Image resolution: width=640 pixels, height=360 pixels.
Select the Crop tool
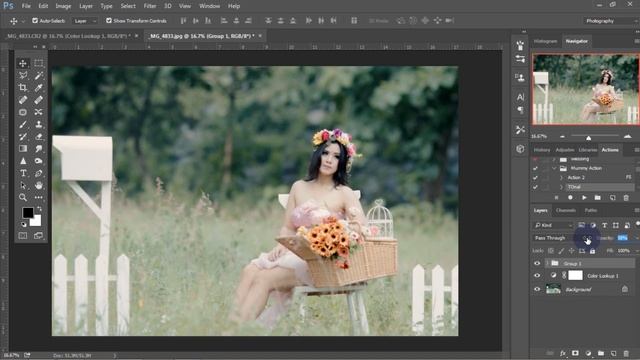click(x=23, y=88)
